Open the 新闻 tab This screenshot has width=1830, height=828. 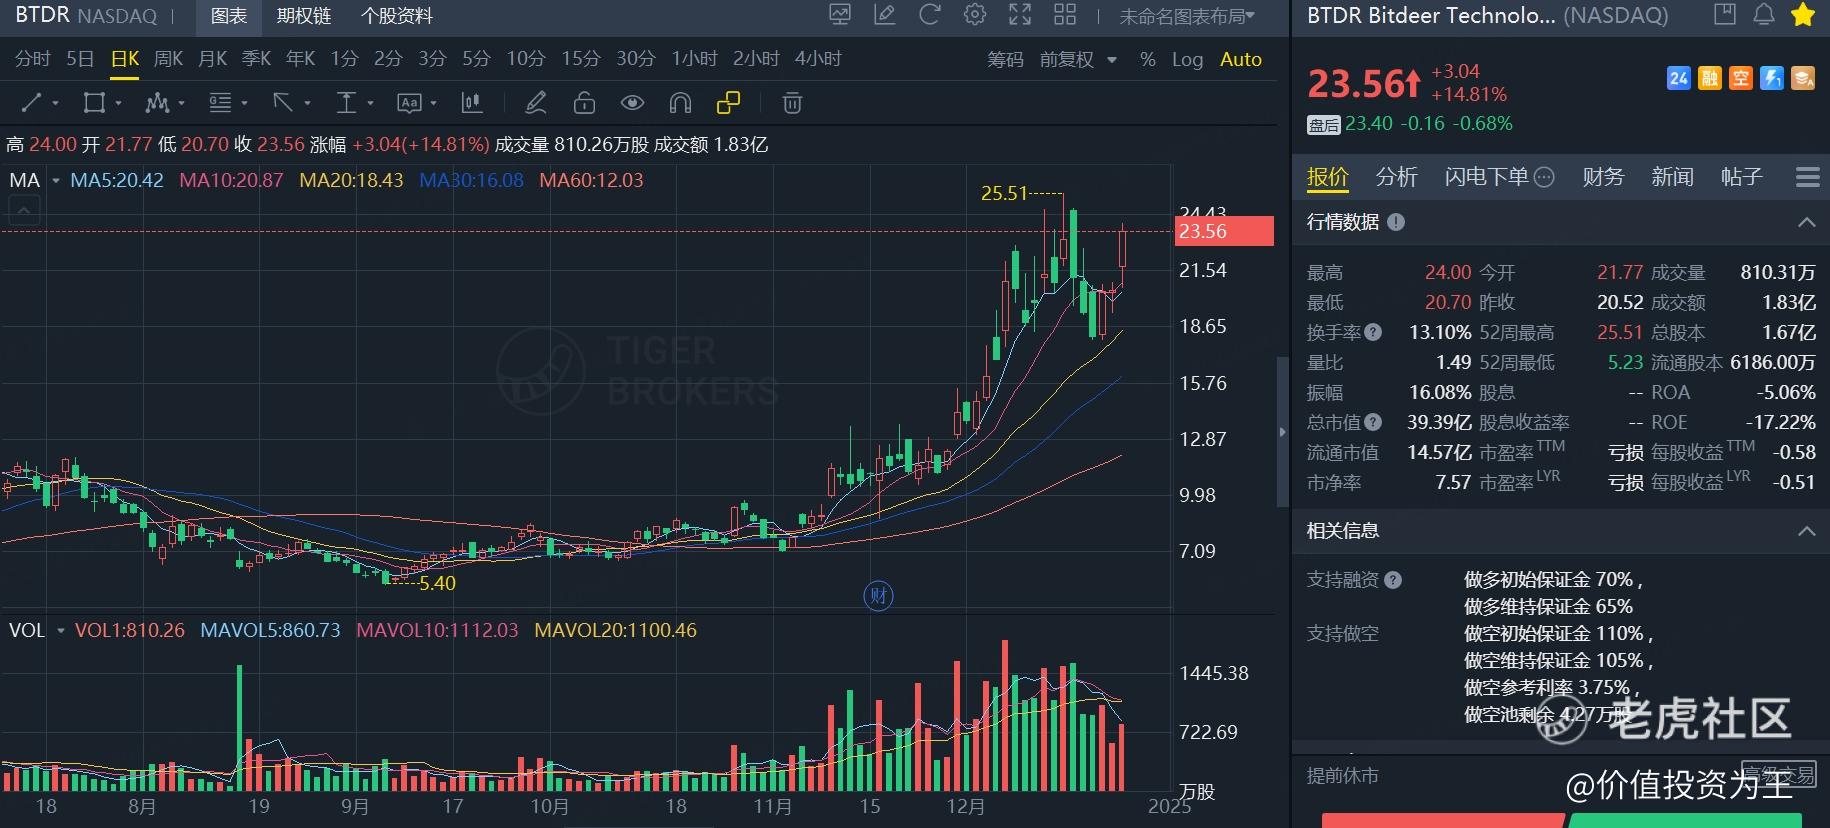(1672, 177)
